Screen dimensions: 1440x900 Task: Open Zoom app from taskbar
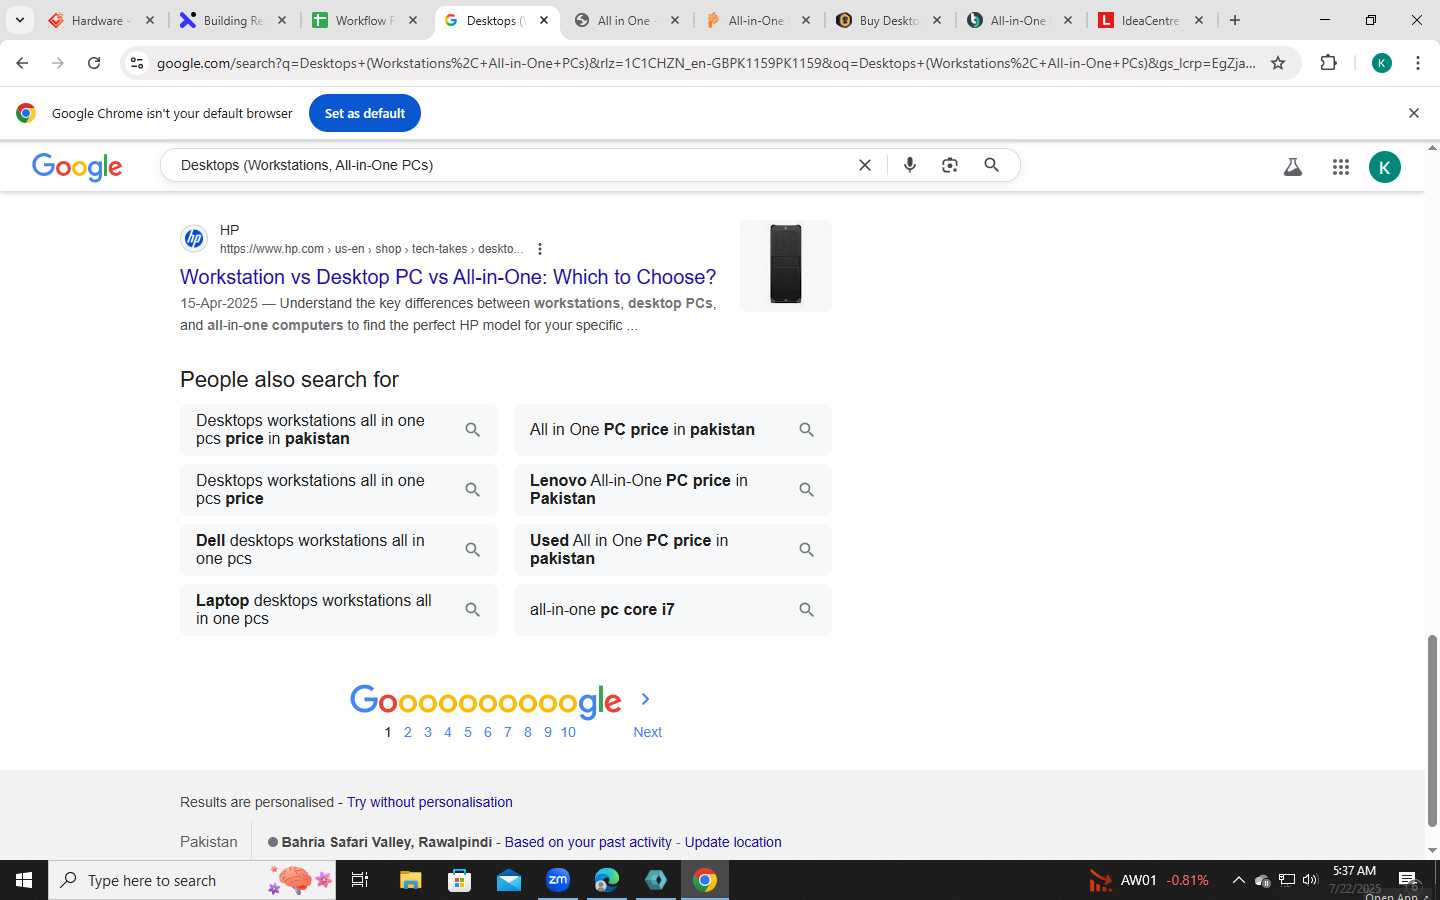[558, 880]
